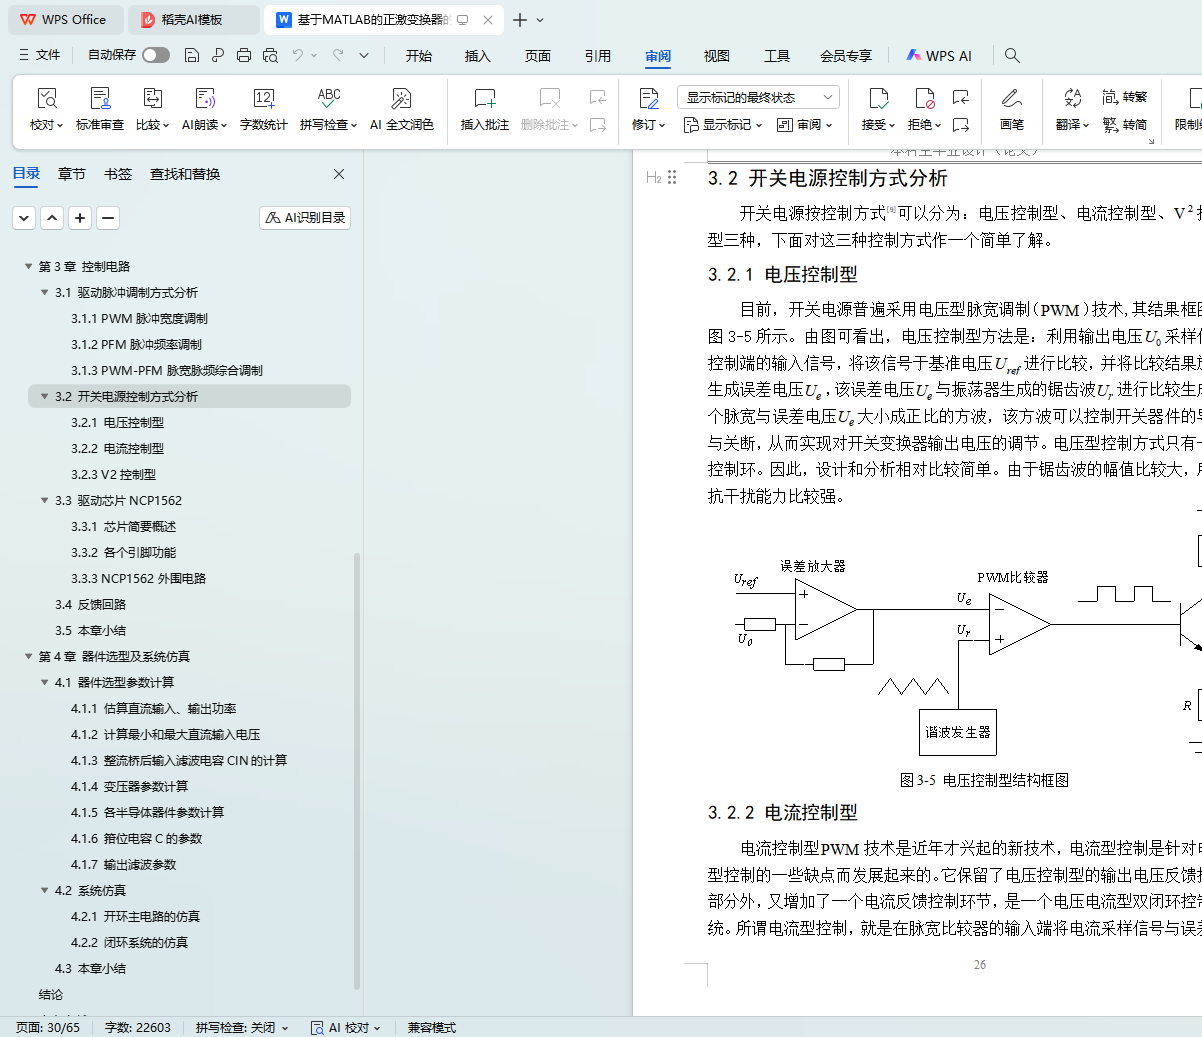This screenshot has width=1202, height=1037.
Task: Click the AI识别目录 button
Action: coord(305,217)
